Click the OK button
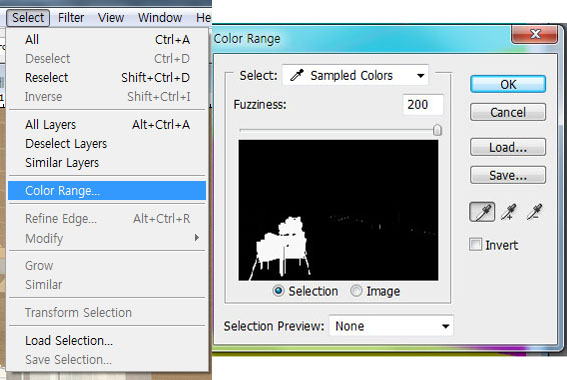The width and height of the screenshot is (567, 380). (508, 84)
